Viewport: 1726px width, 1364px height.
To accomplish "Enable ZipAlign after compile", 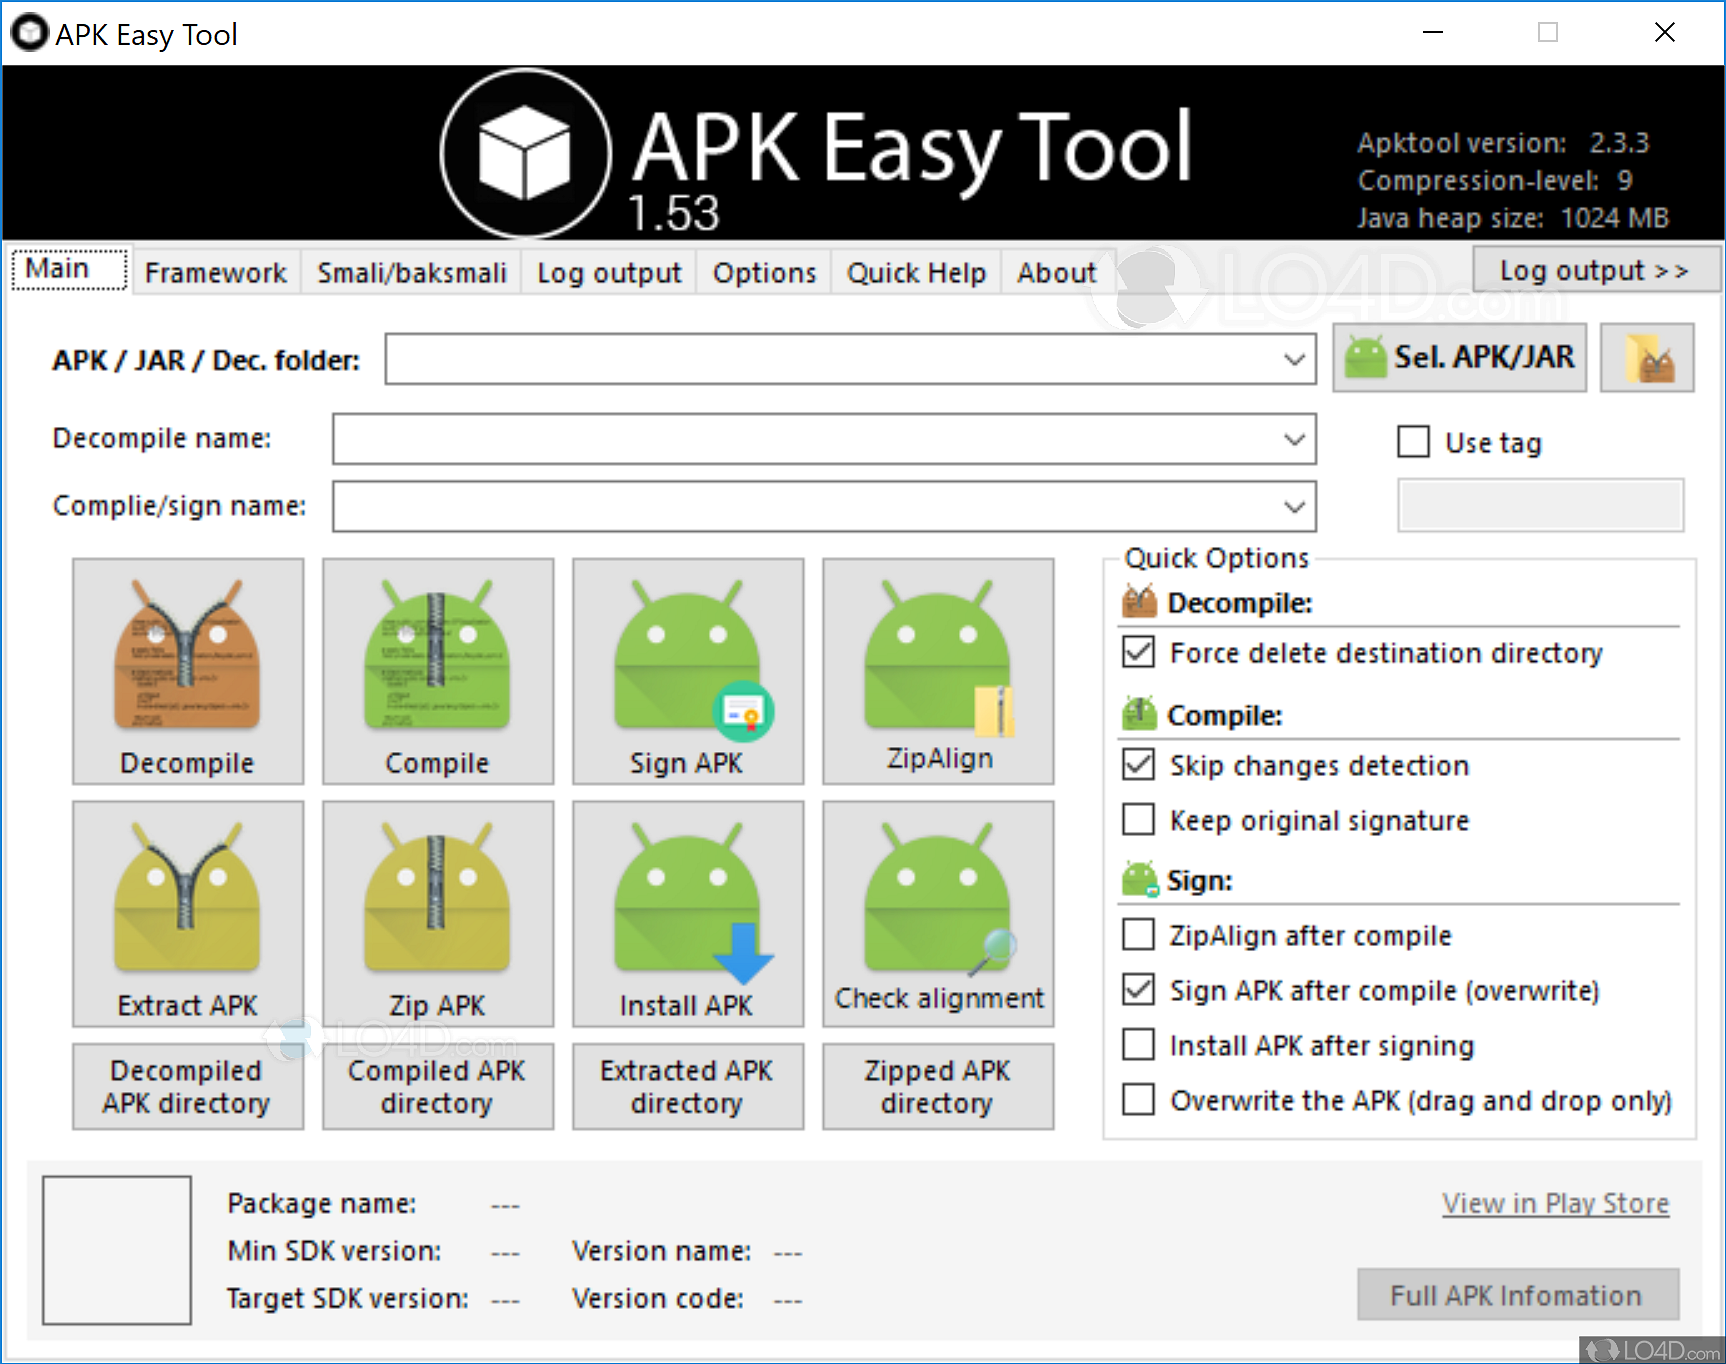I will (x=1138, y=934).
